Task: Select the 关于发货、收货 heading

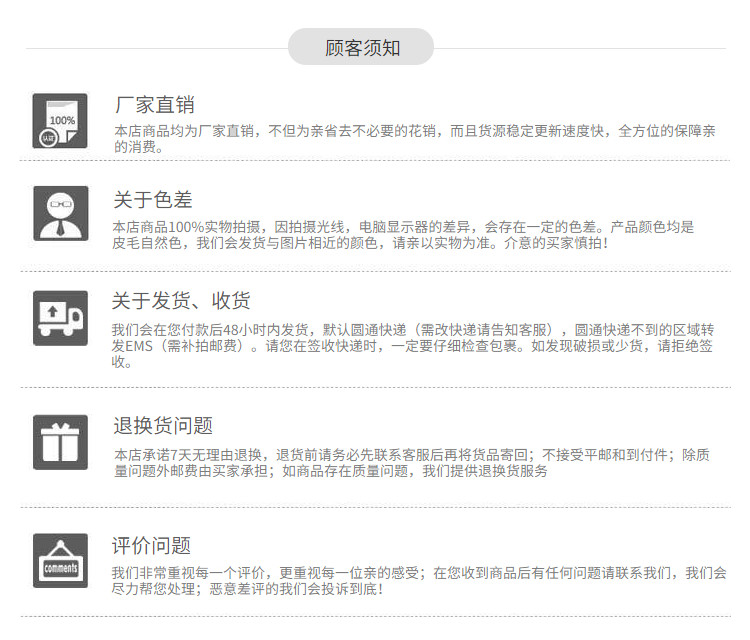Action: click(x=181, y=301)
